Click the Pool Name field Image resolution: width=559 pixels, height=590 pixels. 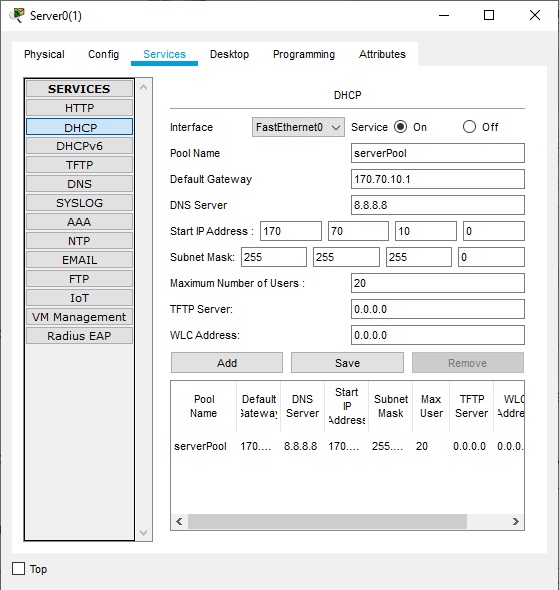coord(437,153)
